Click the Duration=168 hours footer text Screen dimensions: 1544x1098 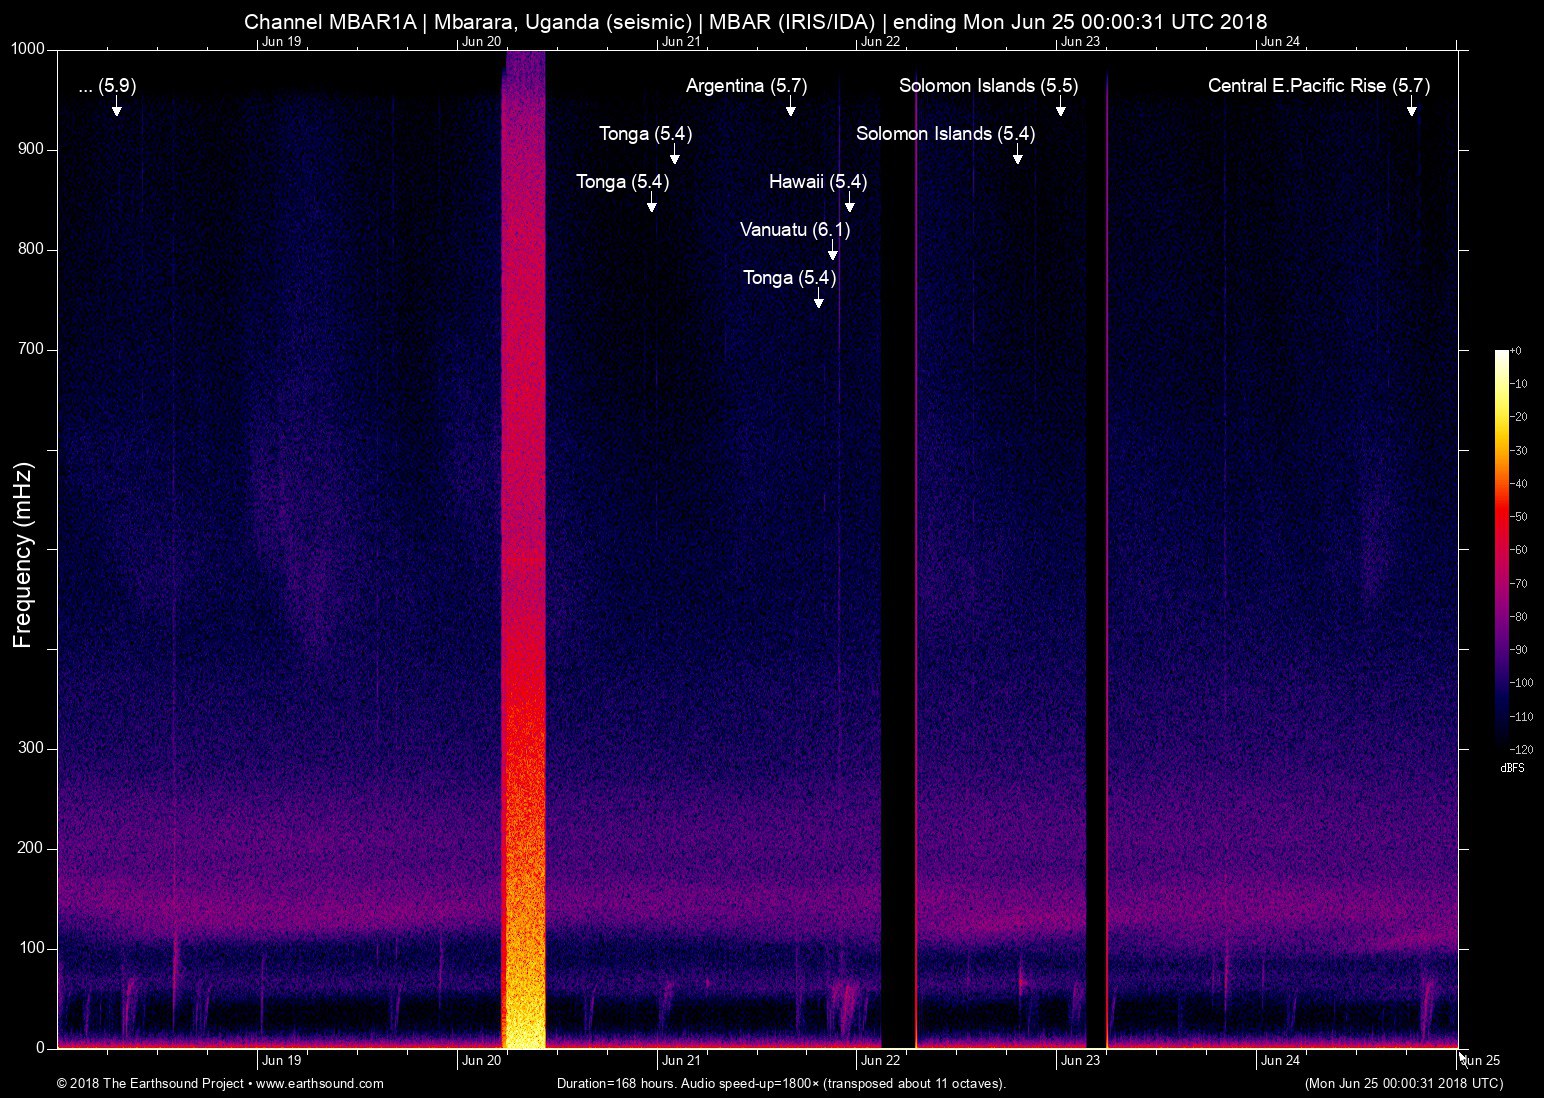pos(781,1083)
